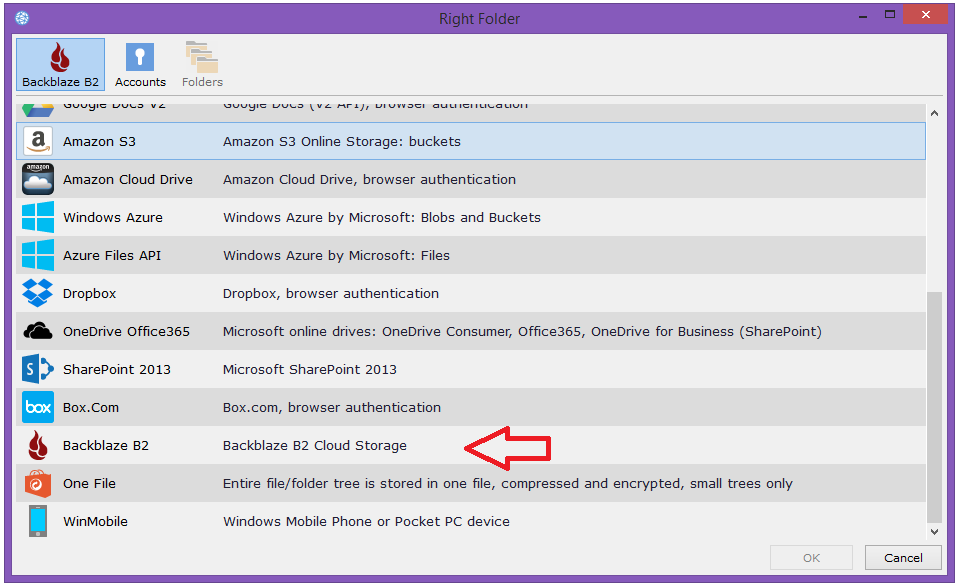This screenshot has height=588, width=958.
Task: Switch to the Accounts tab
Action: pyautogui.click(x=140, y=65)
